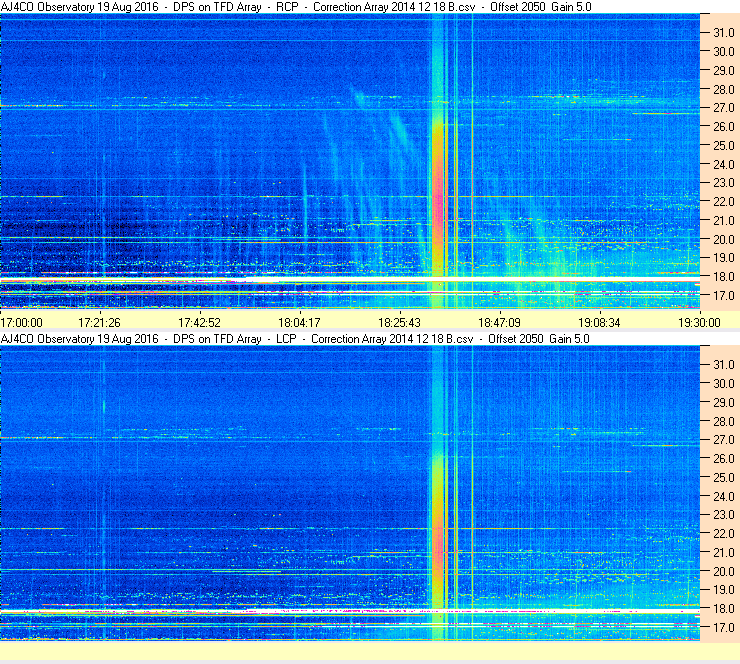Pick the 21.0 frequency label in LCP plot
This screenshot has width=740, height=664.
724,553
